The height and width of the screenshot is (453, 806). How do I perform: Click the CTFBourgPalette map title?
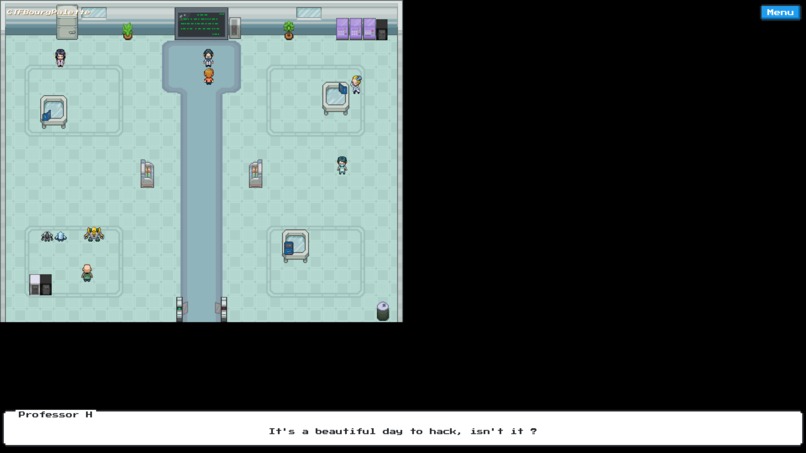click(x=48, y=12)
